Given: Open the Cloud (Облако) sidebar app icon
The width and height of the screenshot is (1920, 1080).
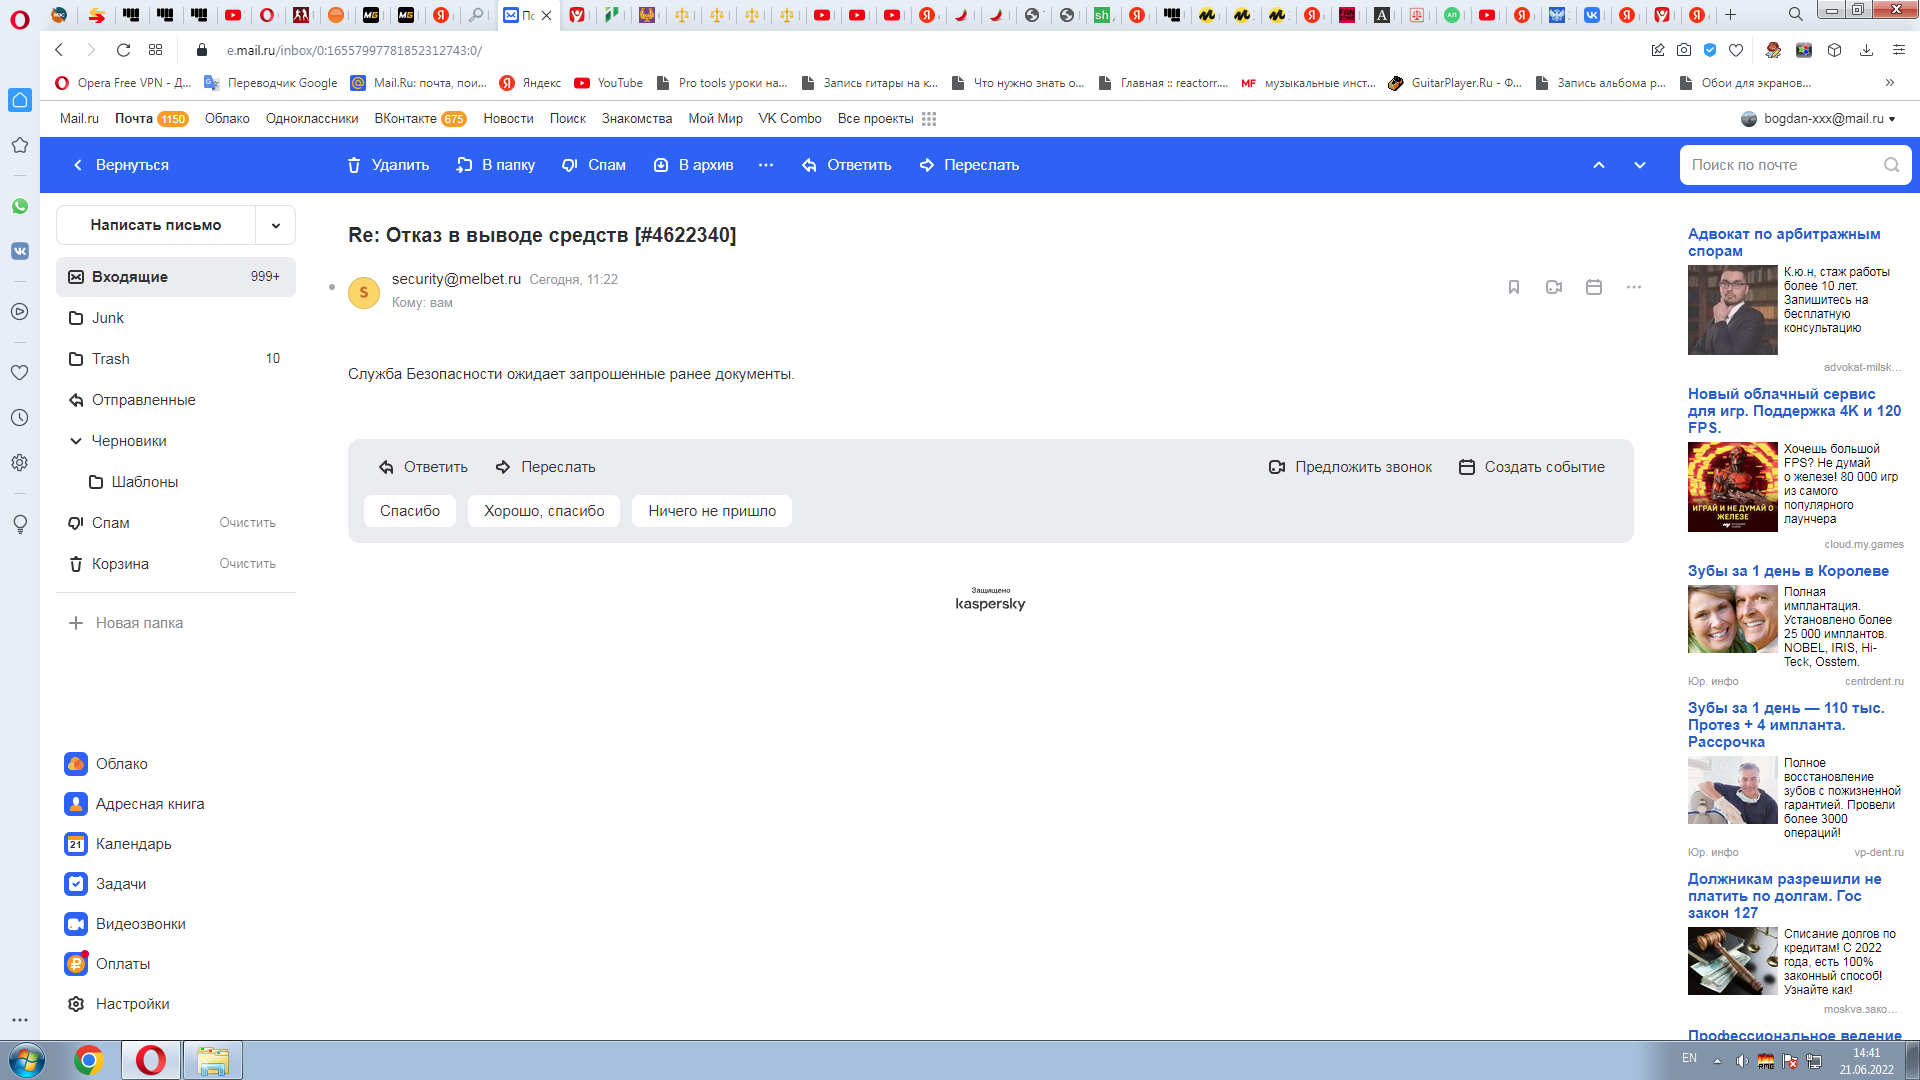Looking at the screenshot, I should click(76, 764).
